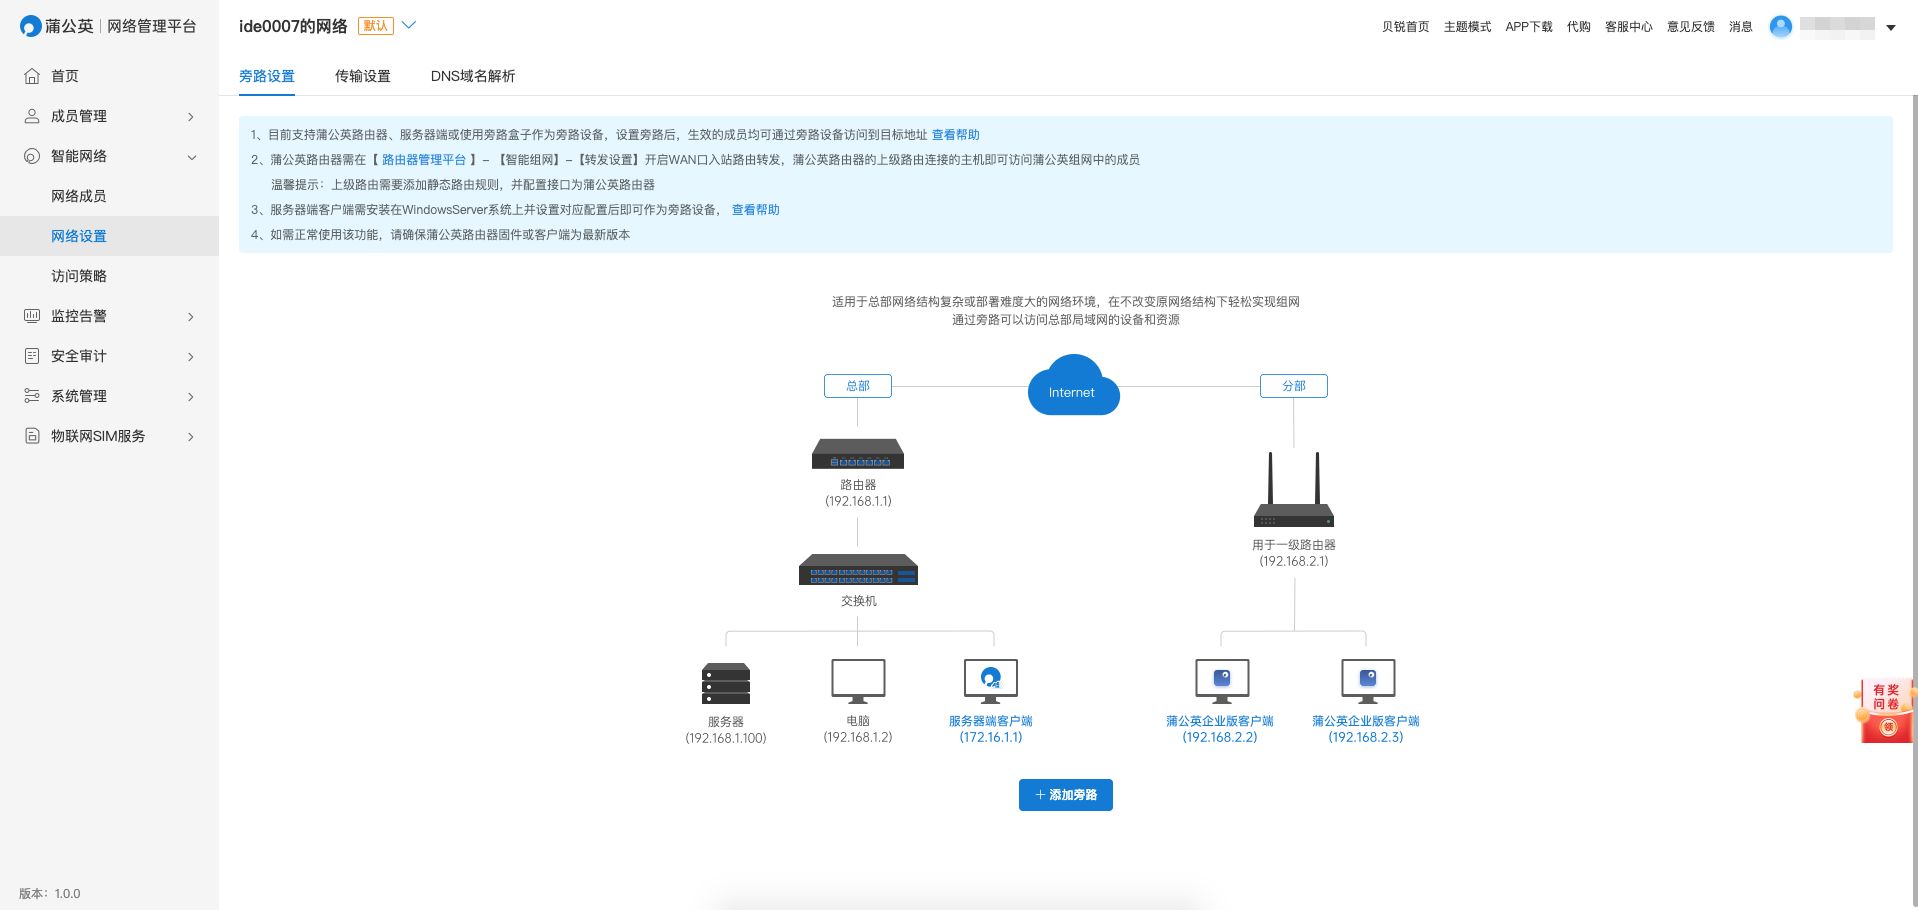Click the home icon beside 首页
The height and width of the screenshot is (910, 1918).
[x=32, y=76]
